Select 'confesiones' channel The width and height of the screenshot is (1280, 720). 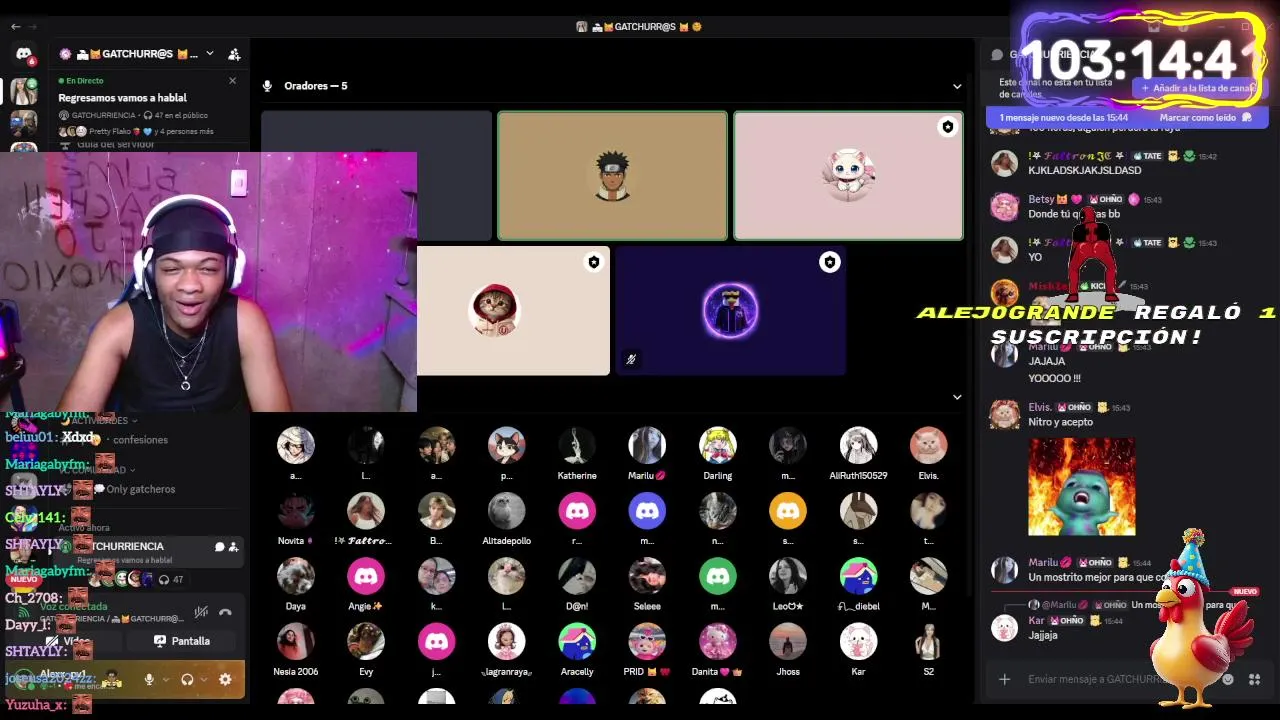point(140,440)
